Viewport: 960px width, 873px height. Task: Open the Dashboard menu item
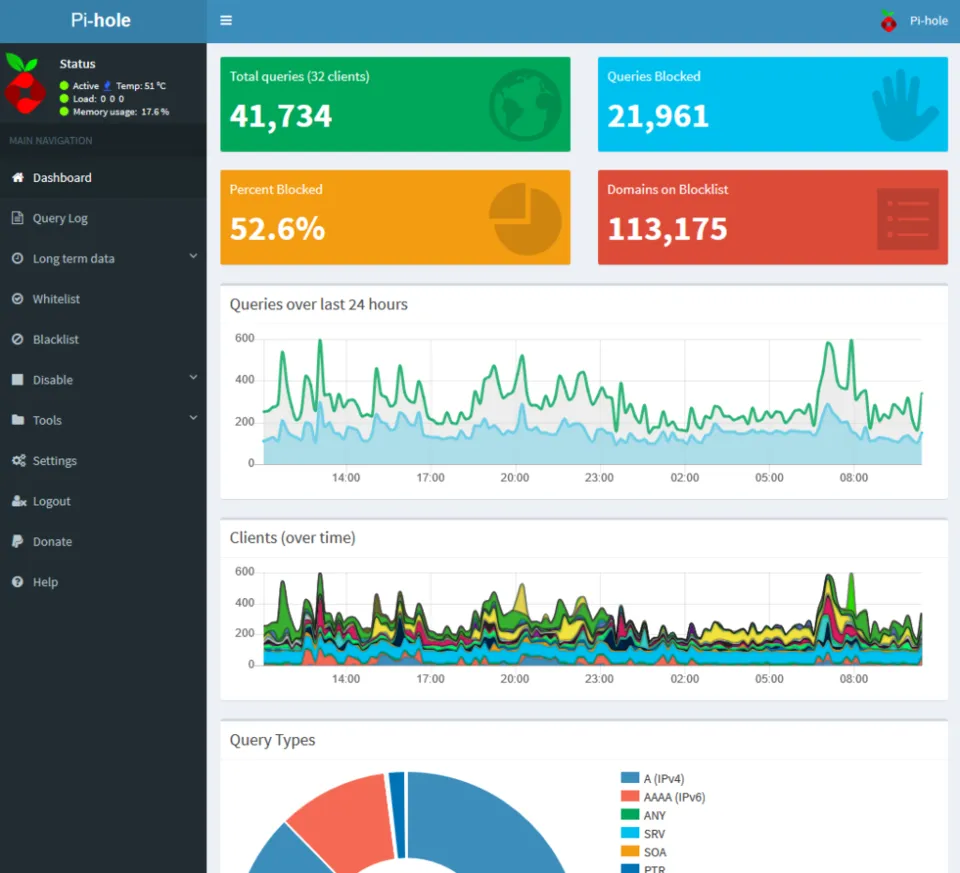(x=103, y=178)
